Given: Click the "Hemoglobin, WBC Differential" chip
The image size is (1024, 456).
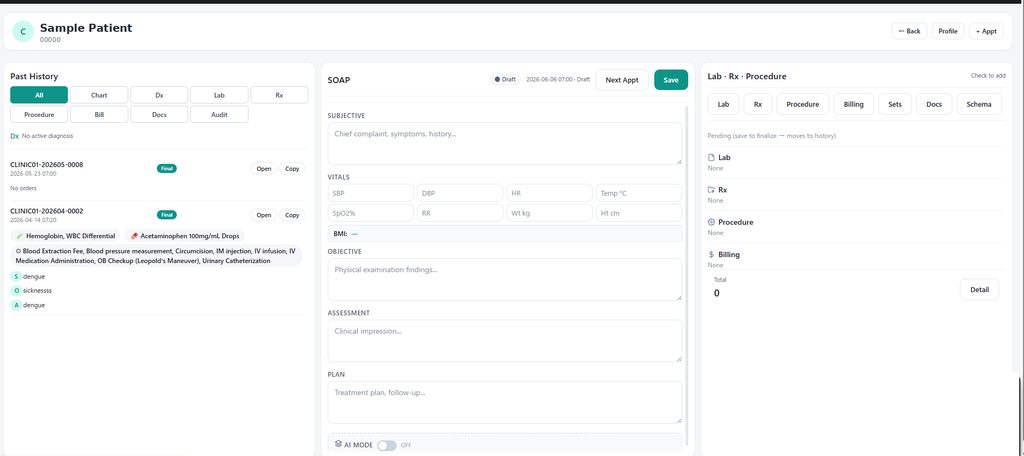Looking at the screenshot, I should (x=65, y=236).
